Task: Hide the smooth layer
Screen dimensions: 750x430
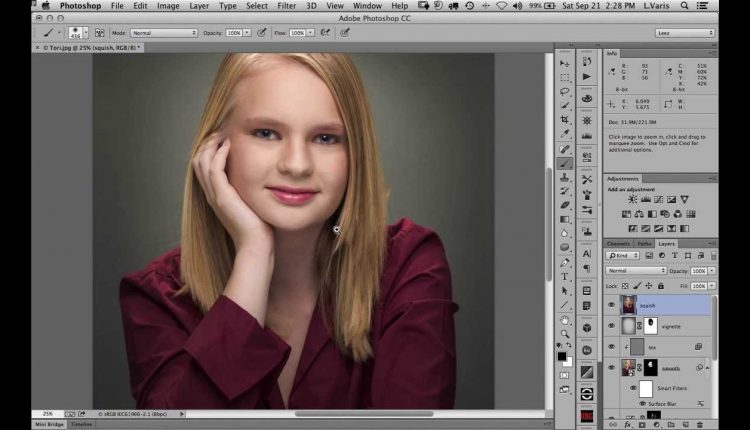Action: pos(611,368)
